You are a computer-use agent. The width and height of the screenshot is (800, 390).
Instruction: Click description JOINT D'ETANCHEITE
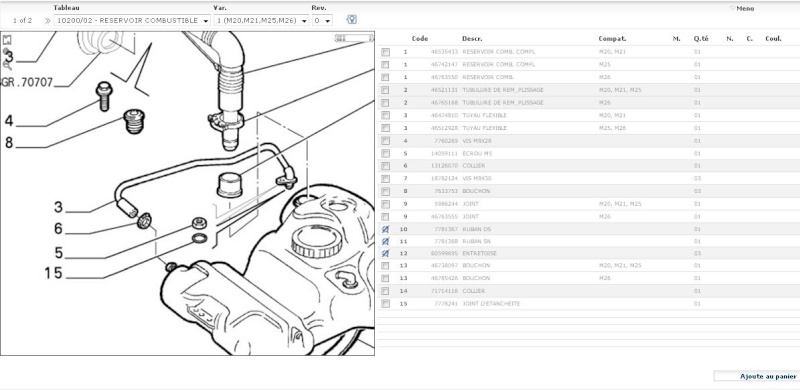491,304
